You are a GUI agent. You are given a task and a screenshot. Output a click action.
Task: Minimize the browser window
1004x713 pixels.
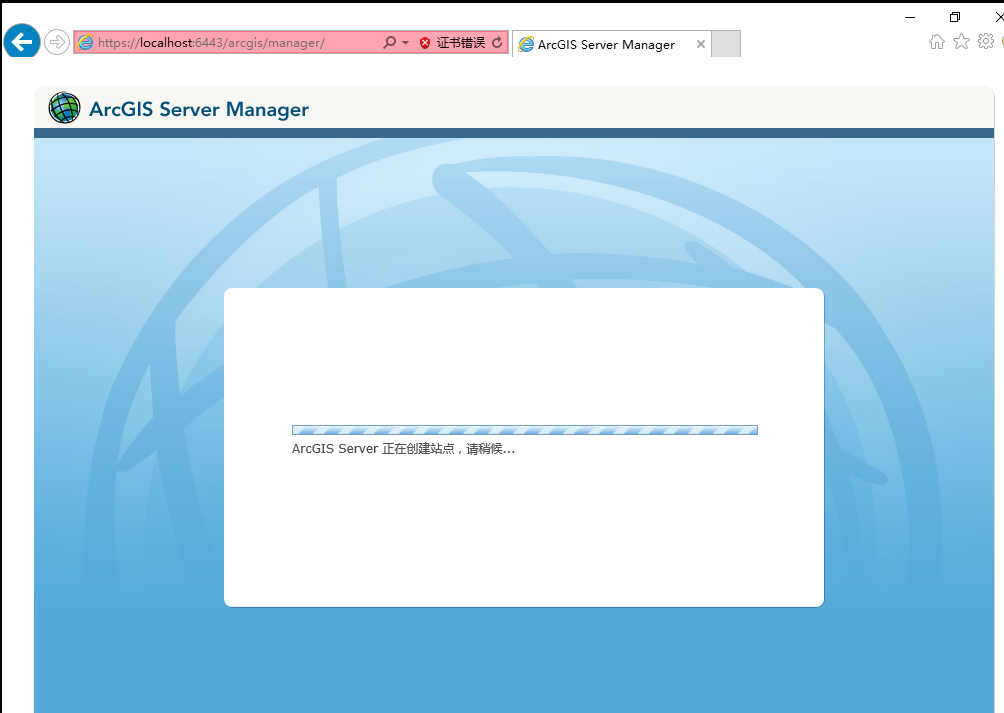(x=910, y=17)
